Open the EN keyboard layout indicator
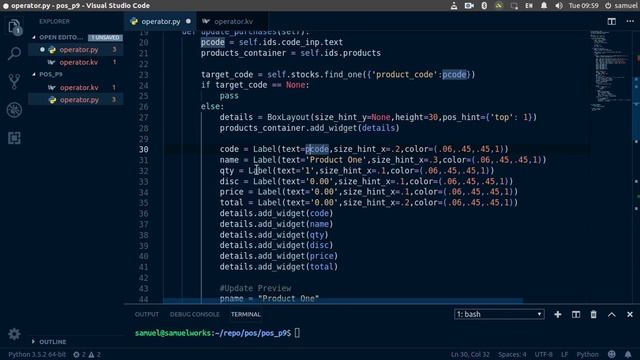Viewport: 640px width, 360px height. [x=529, y=6]
